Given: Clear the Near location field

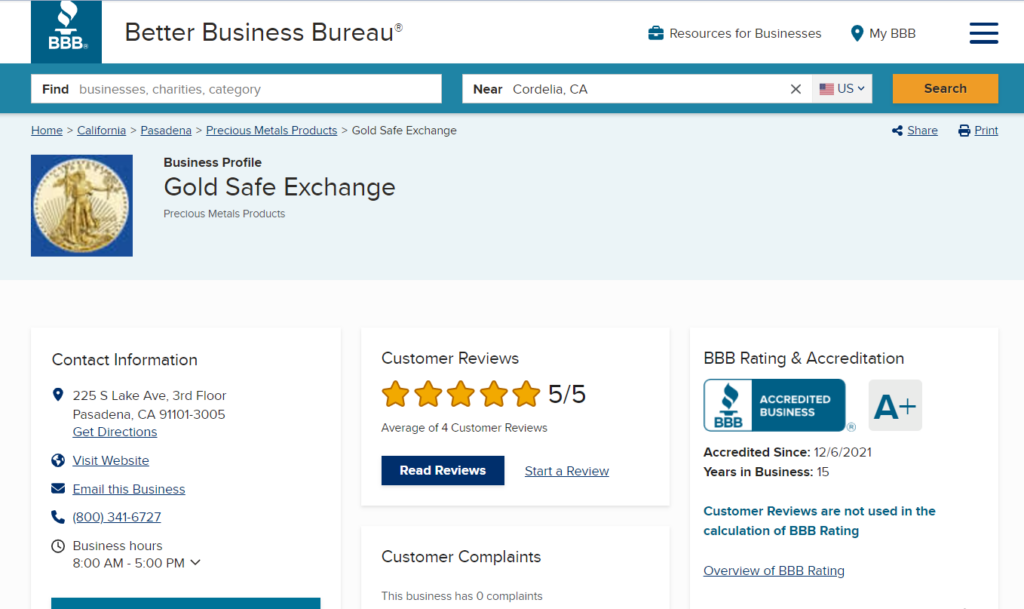Looking at the screenshot, I should tap(795, 89).
